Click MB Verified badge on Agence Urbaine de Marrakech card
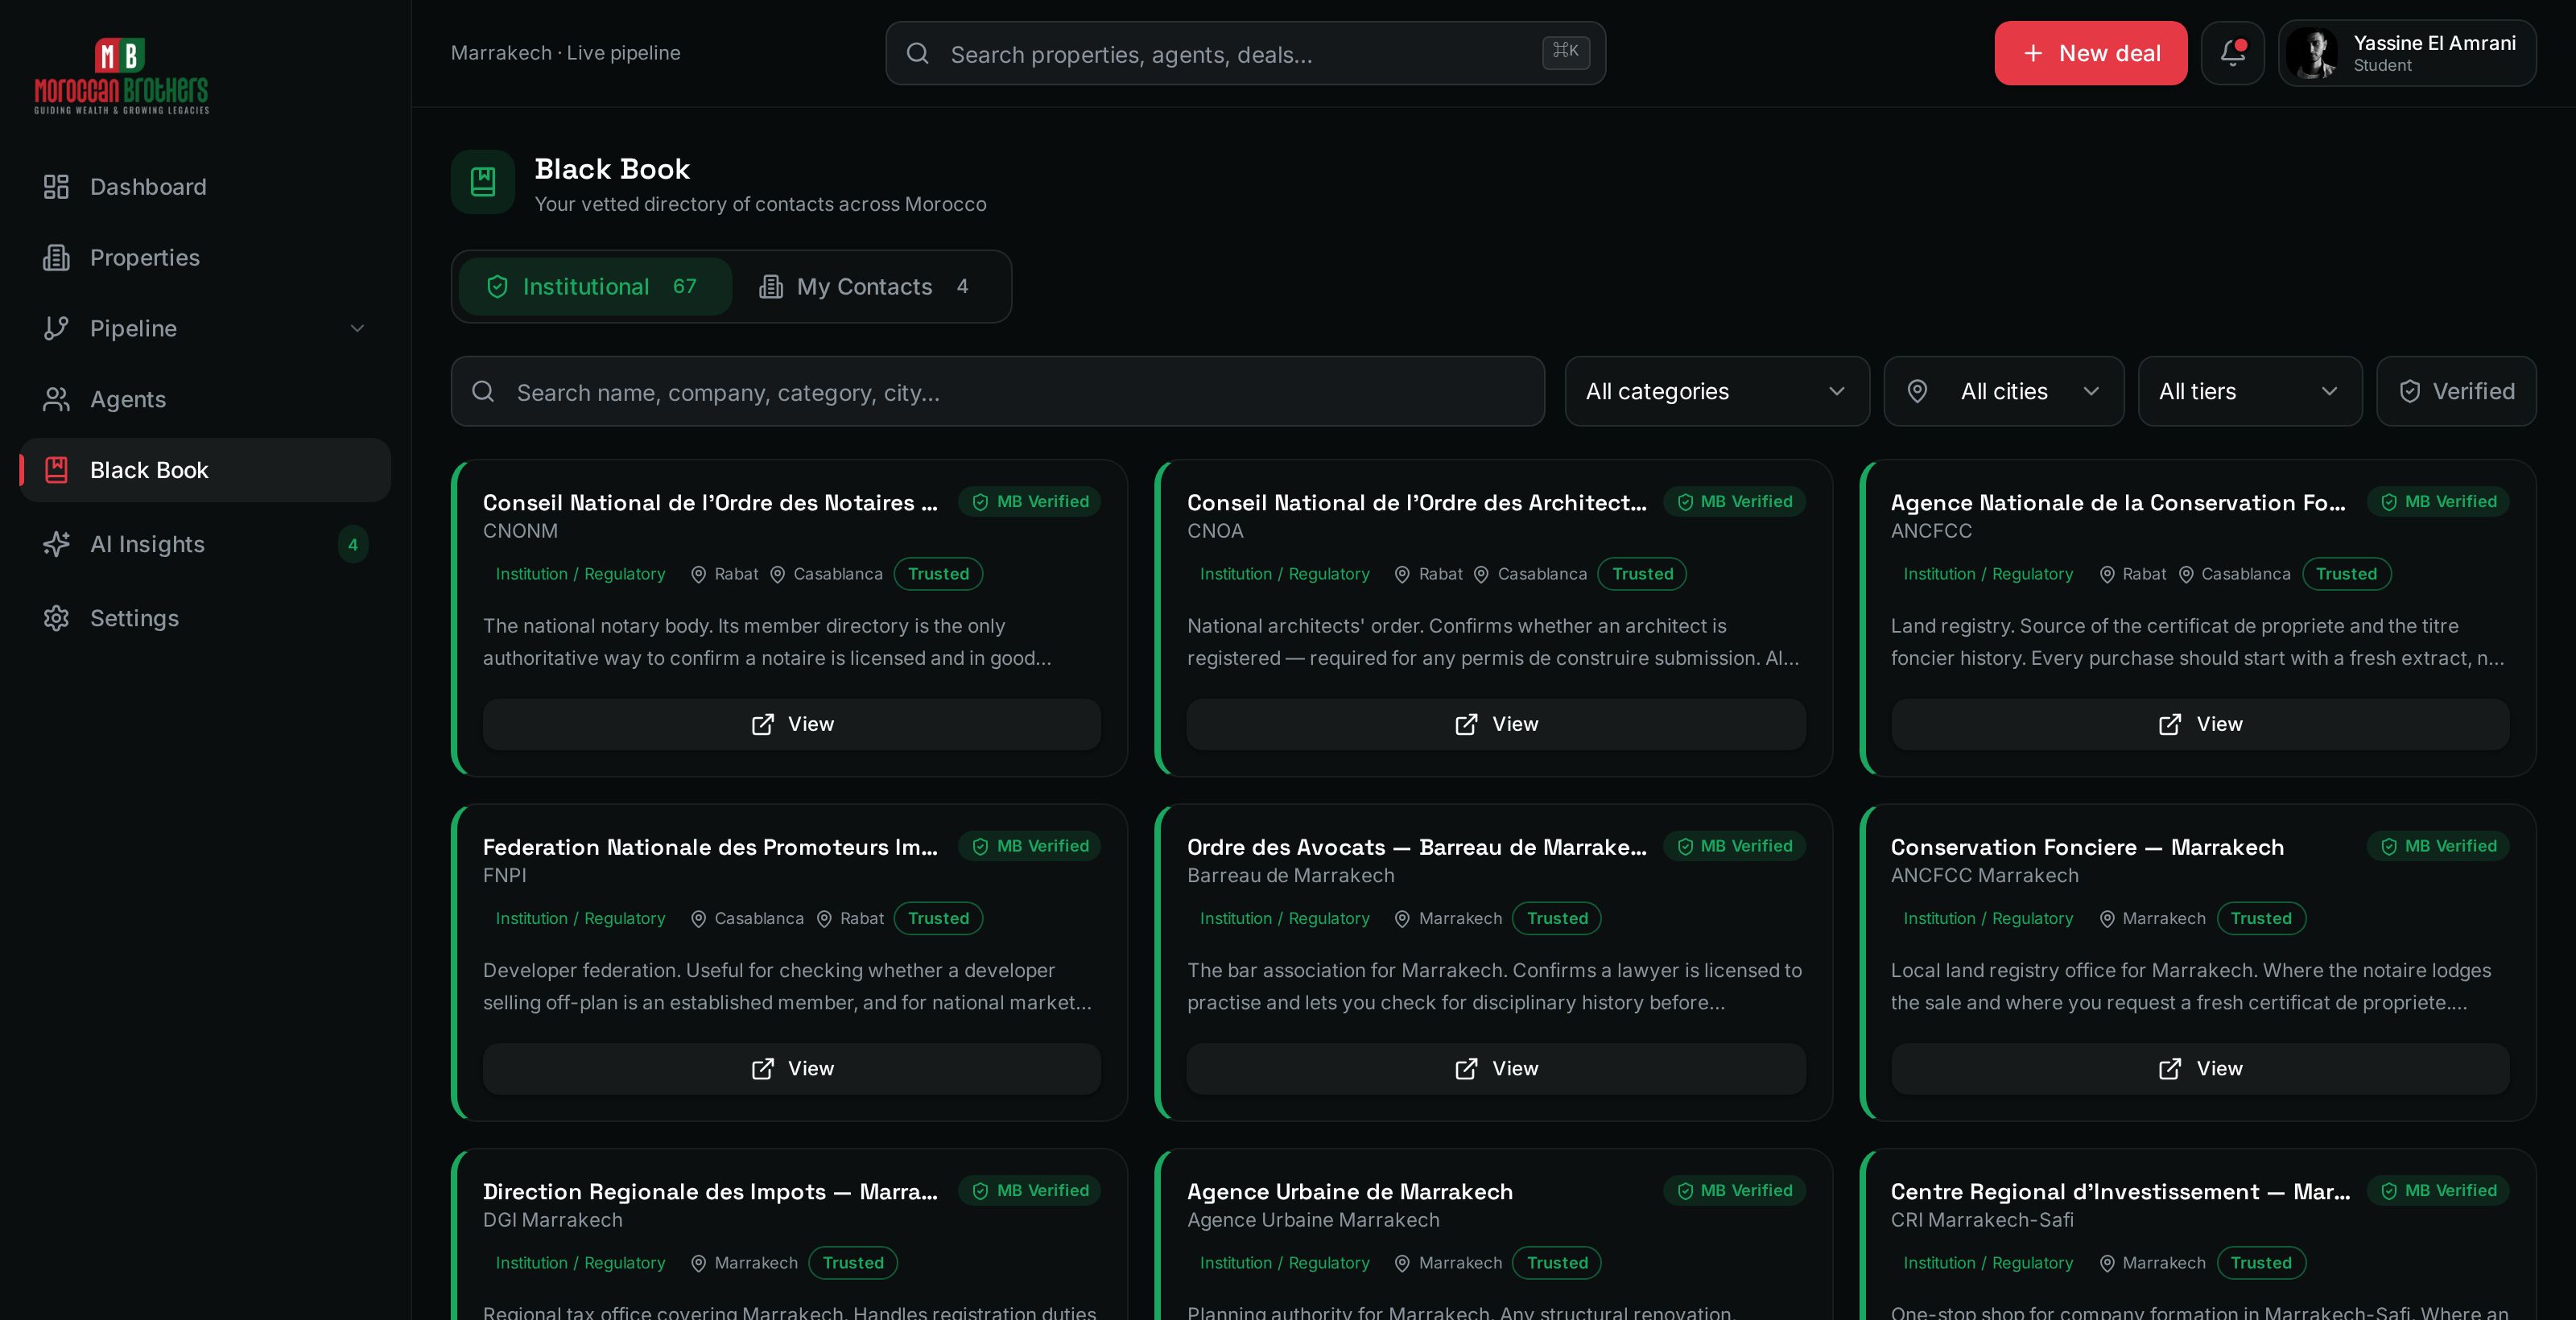 pyautogui.click(x=1734, y=1191)
